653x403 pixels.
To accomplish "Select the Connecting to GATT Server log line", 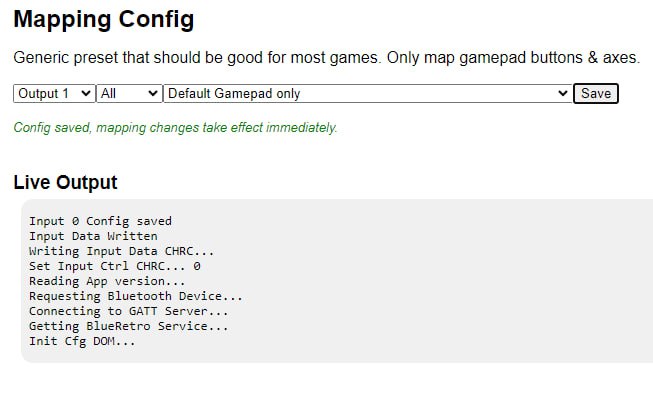I will [x=129, y=311].
